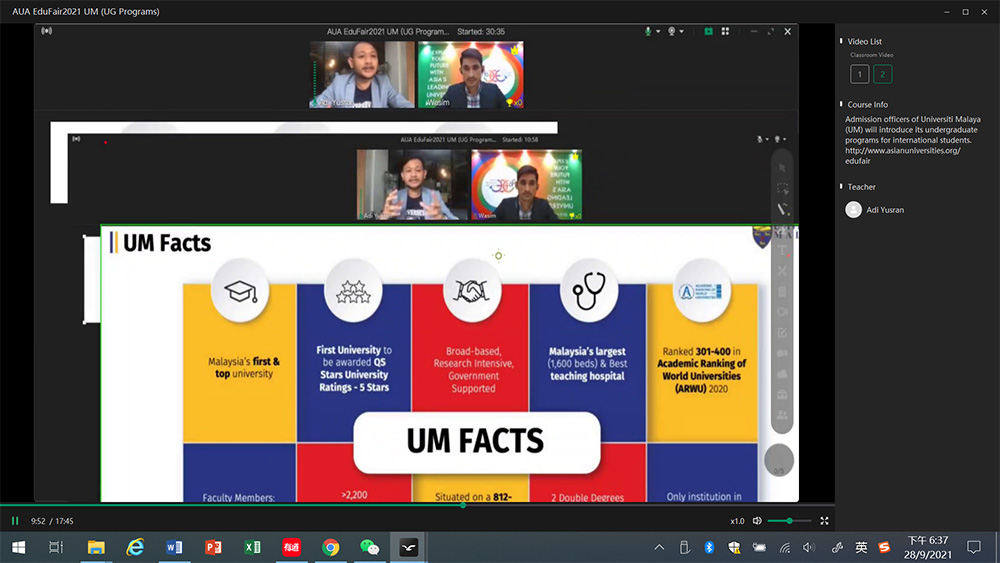Screen dimensions: 1000x563
Task: Select the marquee selection tool
Action: pyautogui.click(x=782, y=189)
